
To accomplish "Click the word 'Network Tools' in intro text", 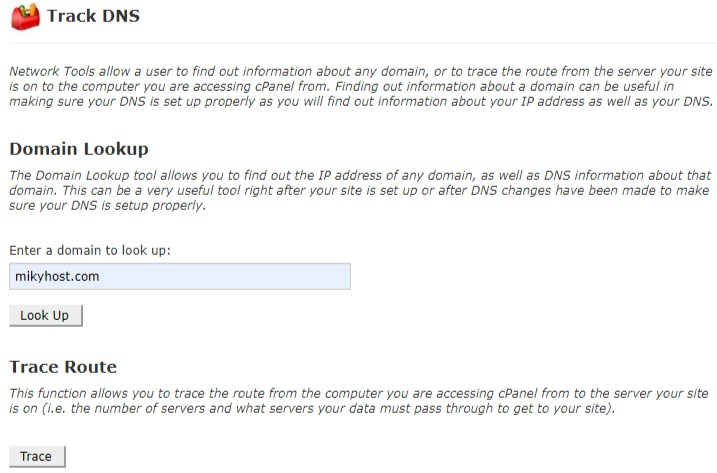I will coord(52,71).
